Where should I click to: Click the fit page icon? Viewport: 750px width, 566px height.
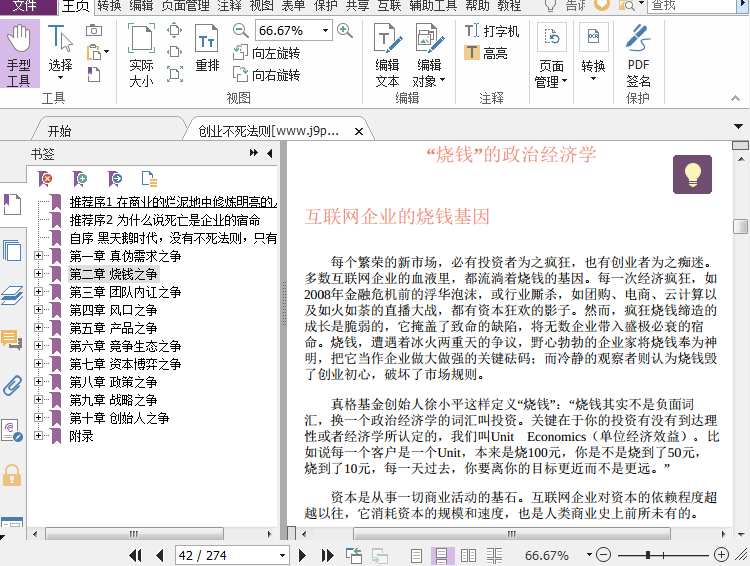pos(175,31)
